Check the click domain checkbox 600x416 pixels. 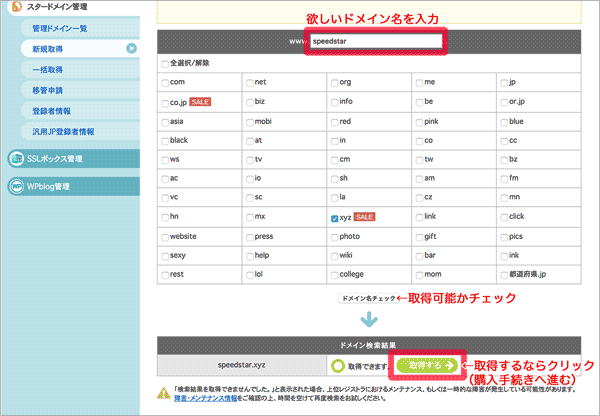pyautogui.click(x=504, y=217)
